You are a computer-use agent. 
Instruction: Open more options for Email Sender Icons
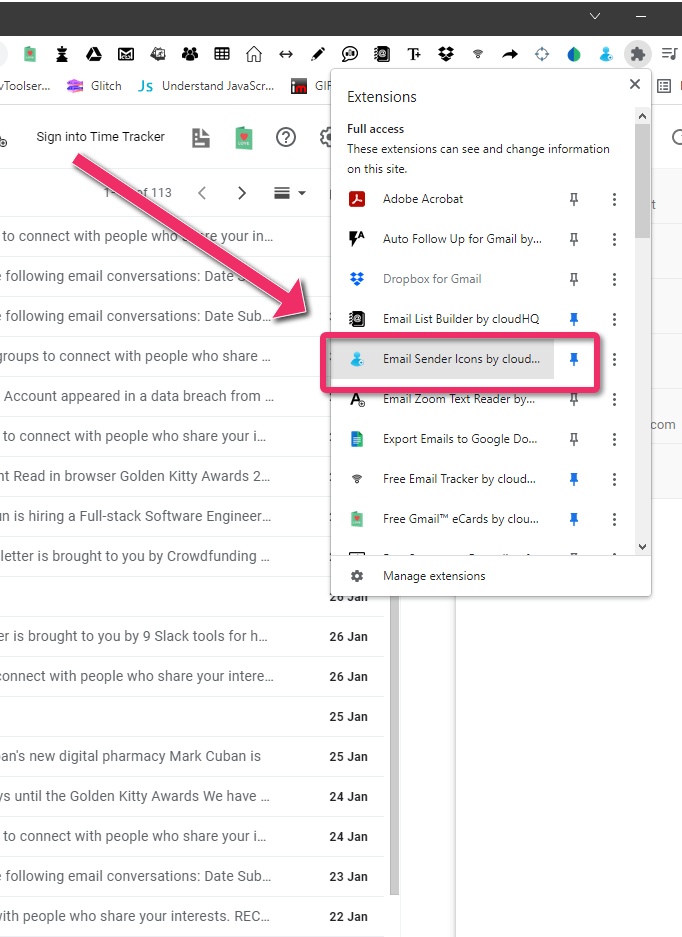tap(614, 360)
